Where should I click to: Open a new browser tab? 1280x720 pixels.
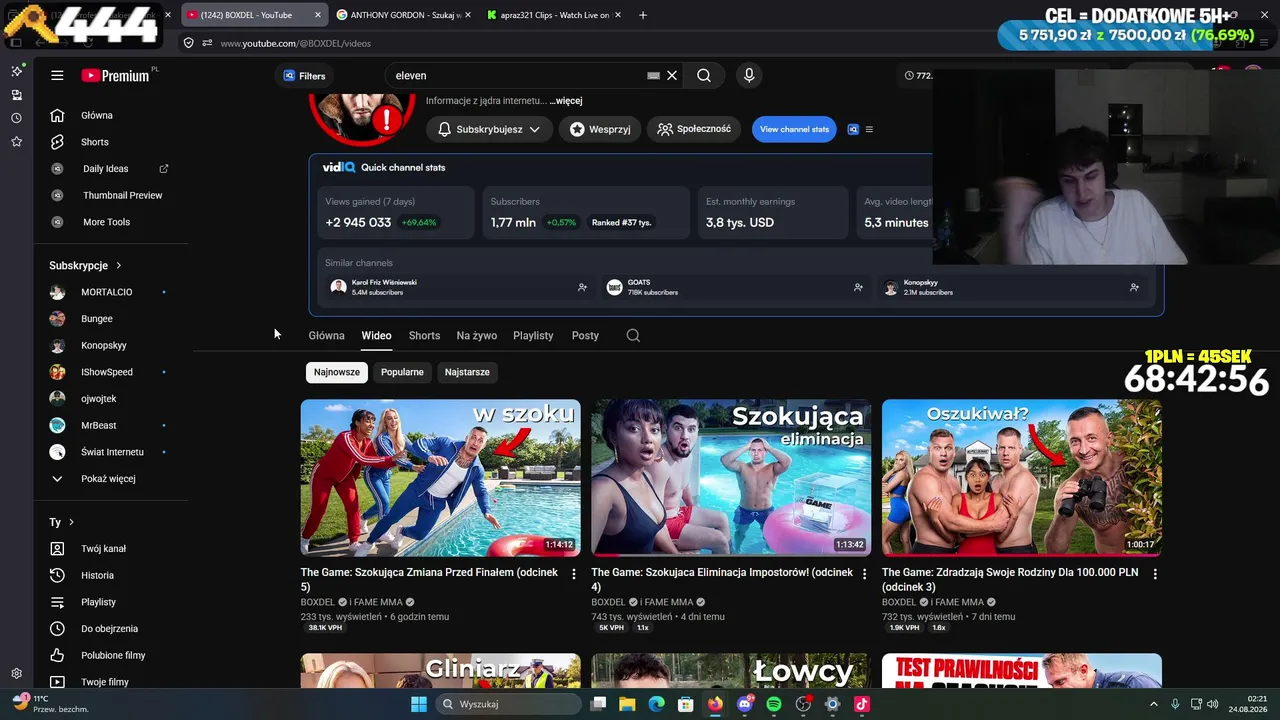(642, 15)
